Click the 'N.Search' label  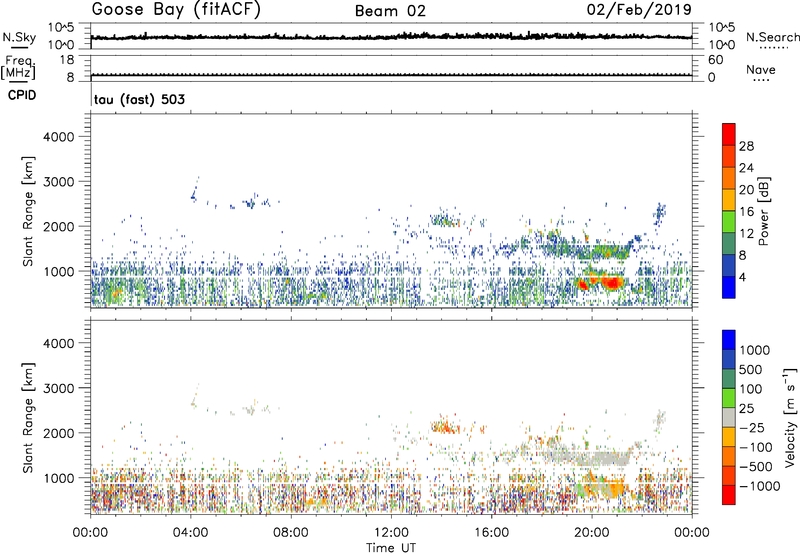coord(773,37)
